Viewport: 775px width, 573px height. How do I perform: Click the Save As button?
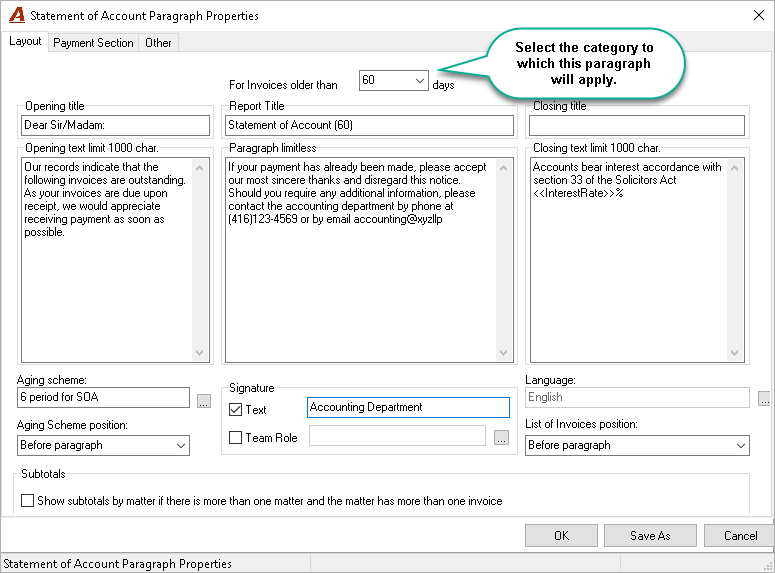click(x=650, y=535)
